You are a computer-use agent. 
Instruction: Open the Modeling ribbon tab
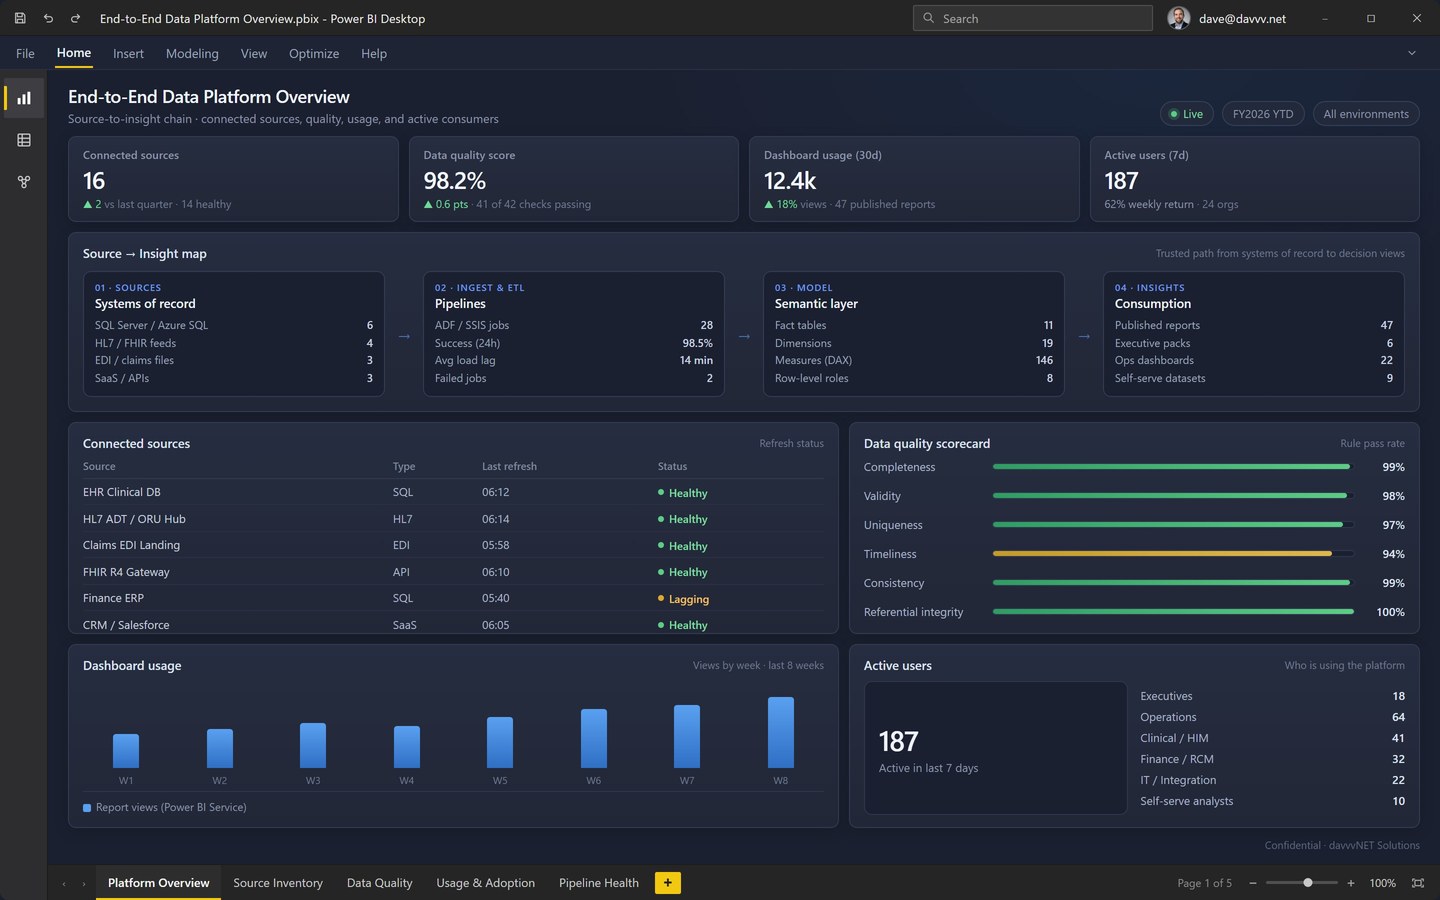(x=192, y=53)
